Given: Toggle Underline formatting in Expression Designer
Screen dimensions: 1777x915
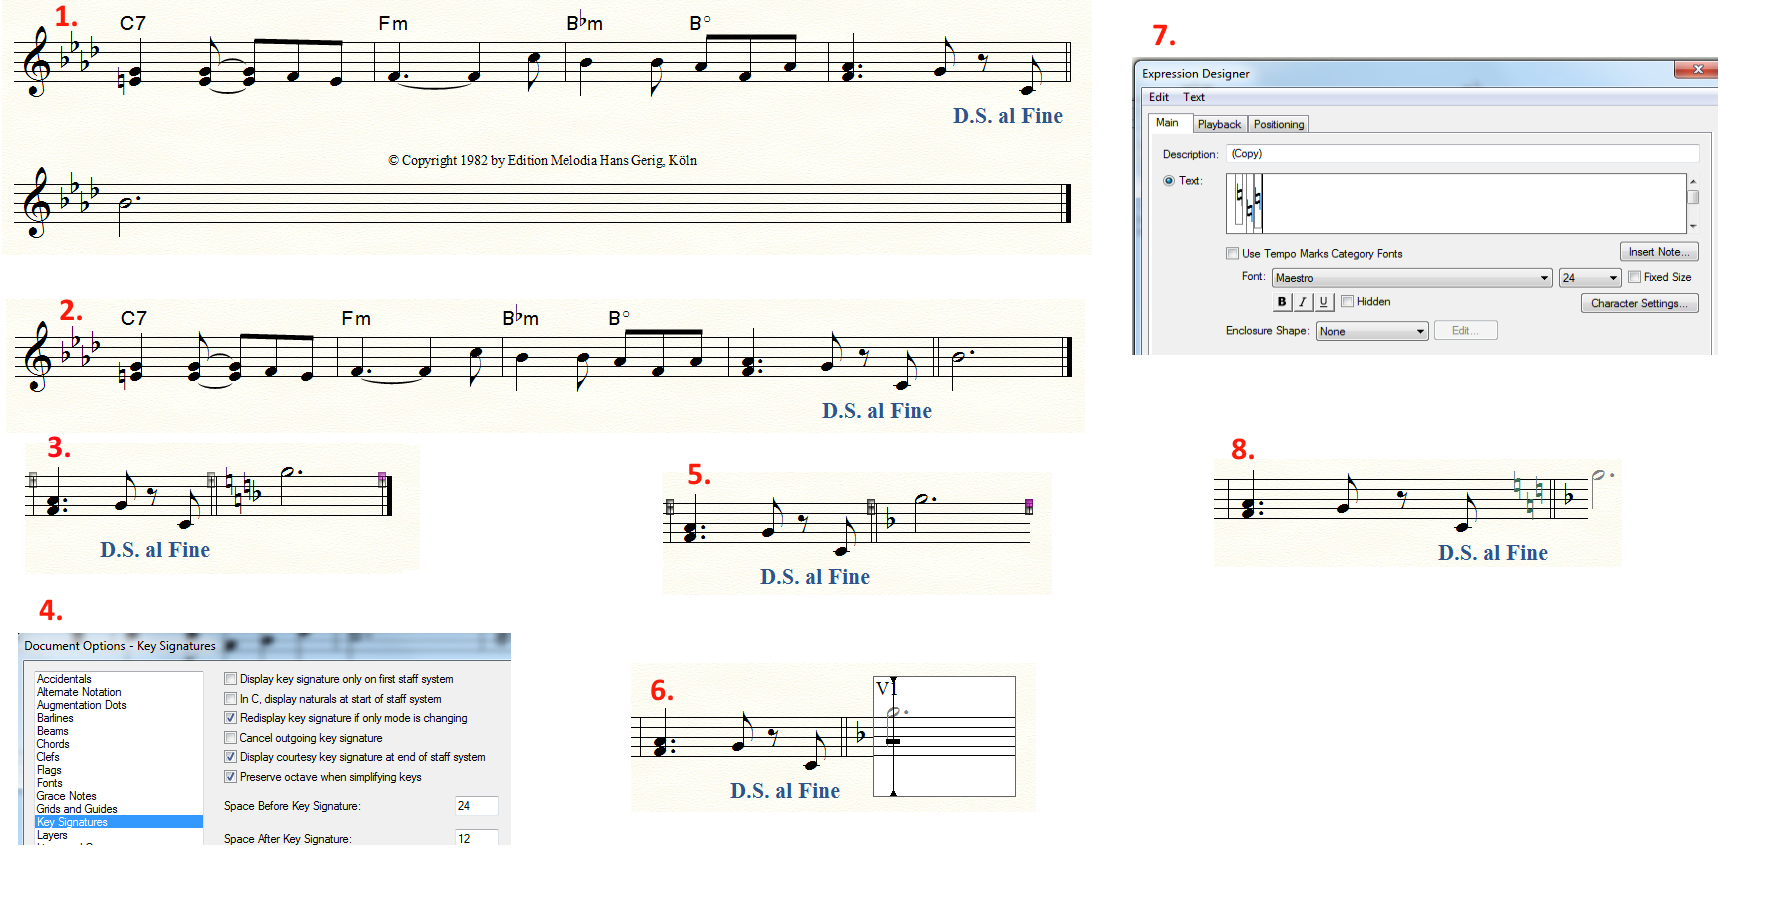Looking at the screenshot, I should [x=1323, y=302].
